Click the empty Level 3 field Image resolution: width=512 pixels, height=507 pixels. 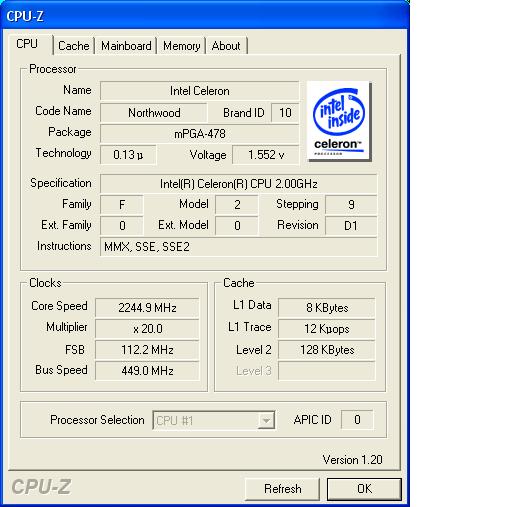tap(327, 371)
